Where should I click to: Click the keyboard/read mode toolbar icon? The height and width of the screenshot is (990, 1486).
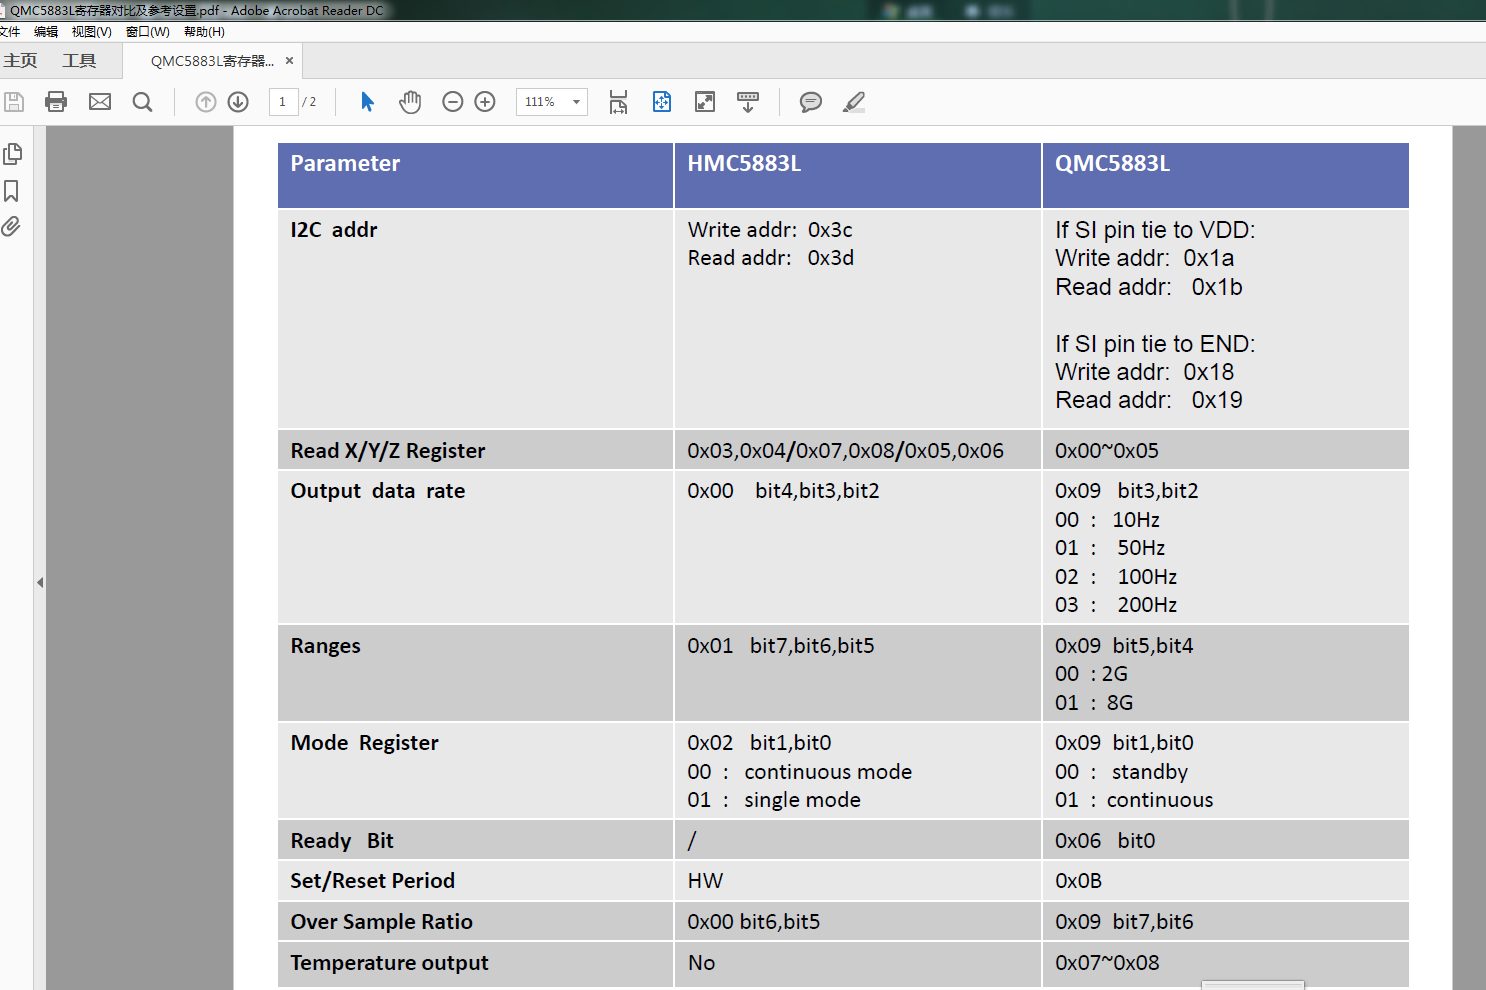click(x=748, y=102)
